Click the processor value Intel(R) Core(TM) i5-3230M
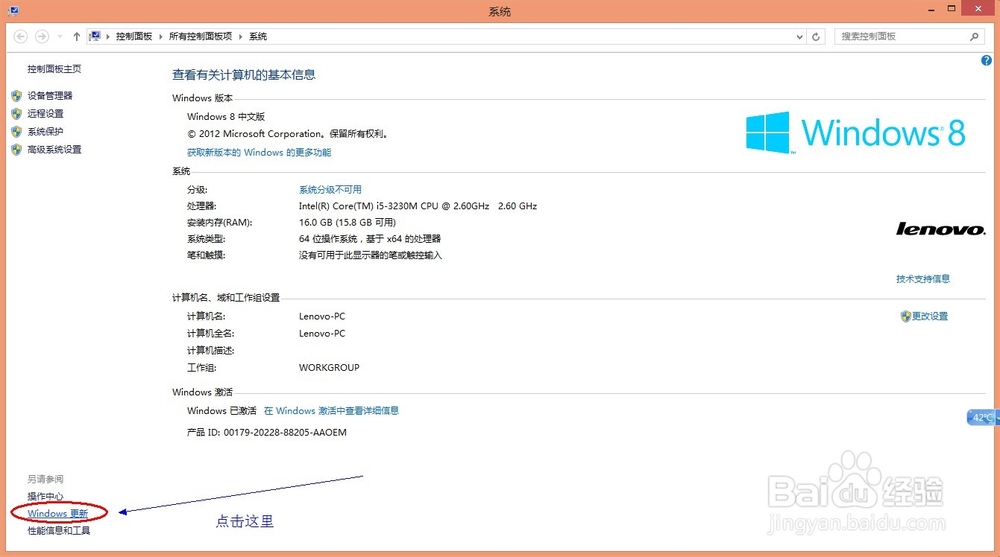Image resolution: width=1000 pixels, height=557 pixels. (x=418, y=206)
